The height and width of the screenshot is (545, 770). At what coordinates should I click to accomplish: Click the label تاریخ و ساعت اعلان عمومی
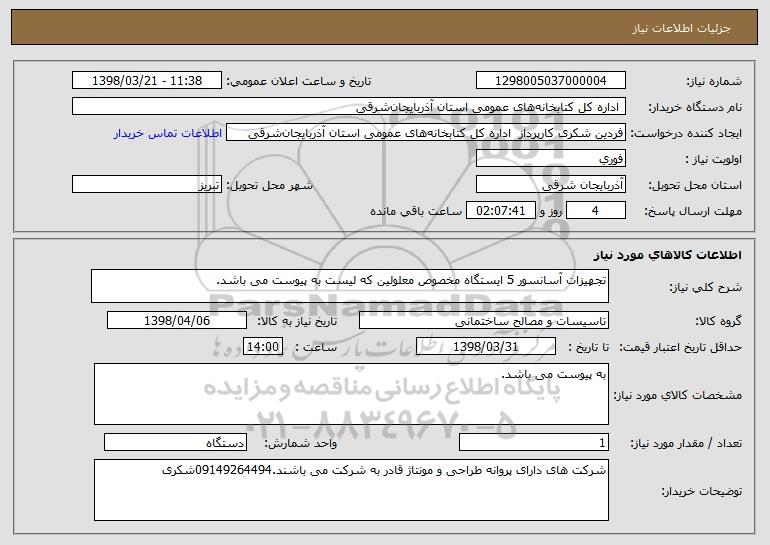tap(299, 82)
